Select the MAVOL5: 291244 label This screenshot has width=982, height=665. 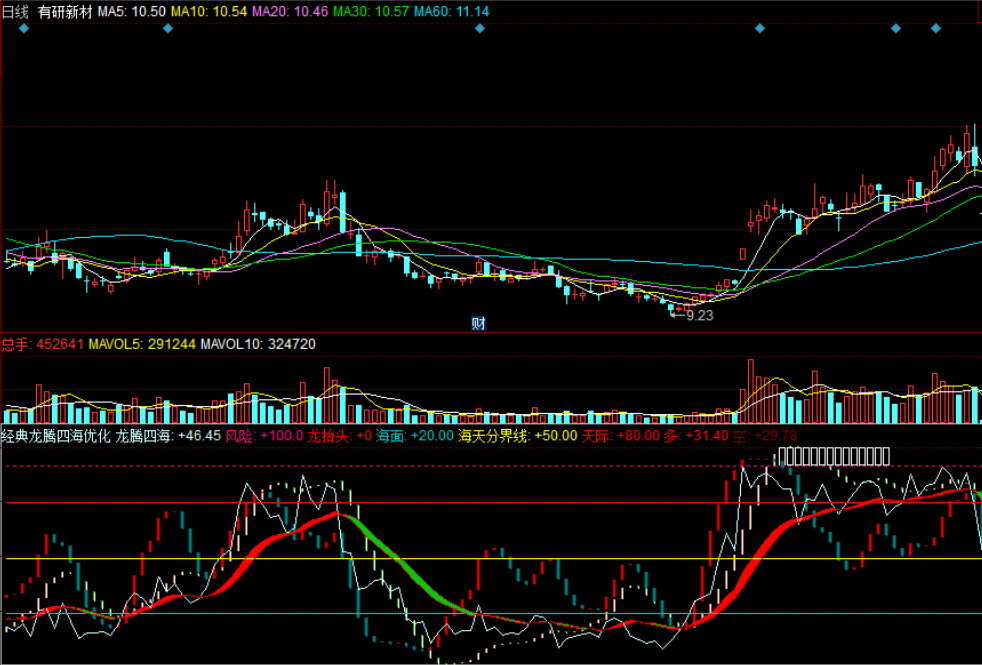[x=142, y=344]
